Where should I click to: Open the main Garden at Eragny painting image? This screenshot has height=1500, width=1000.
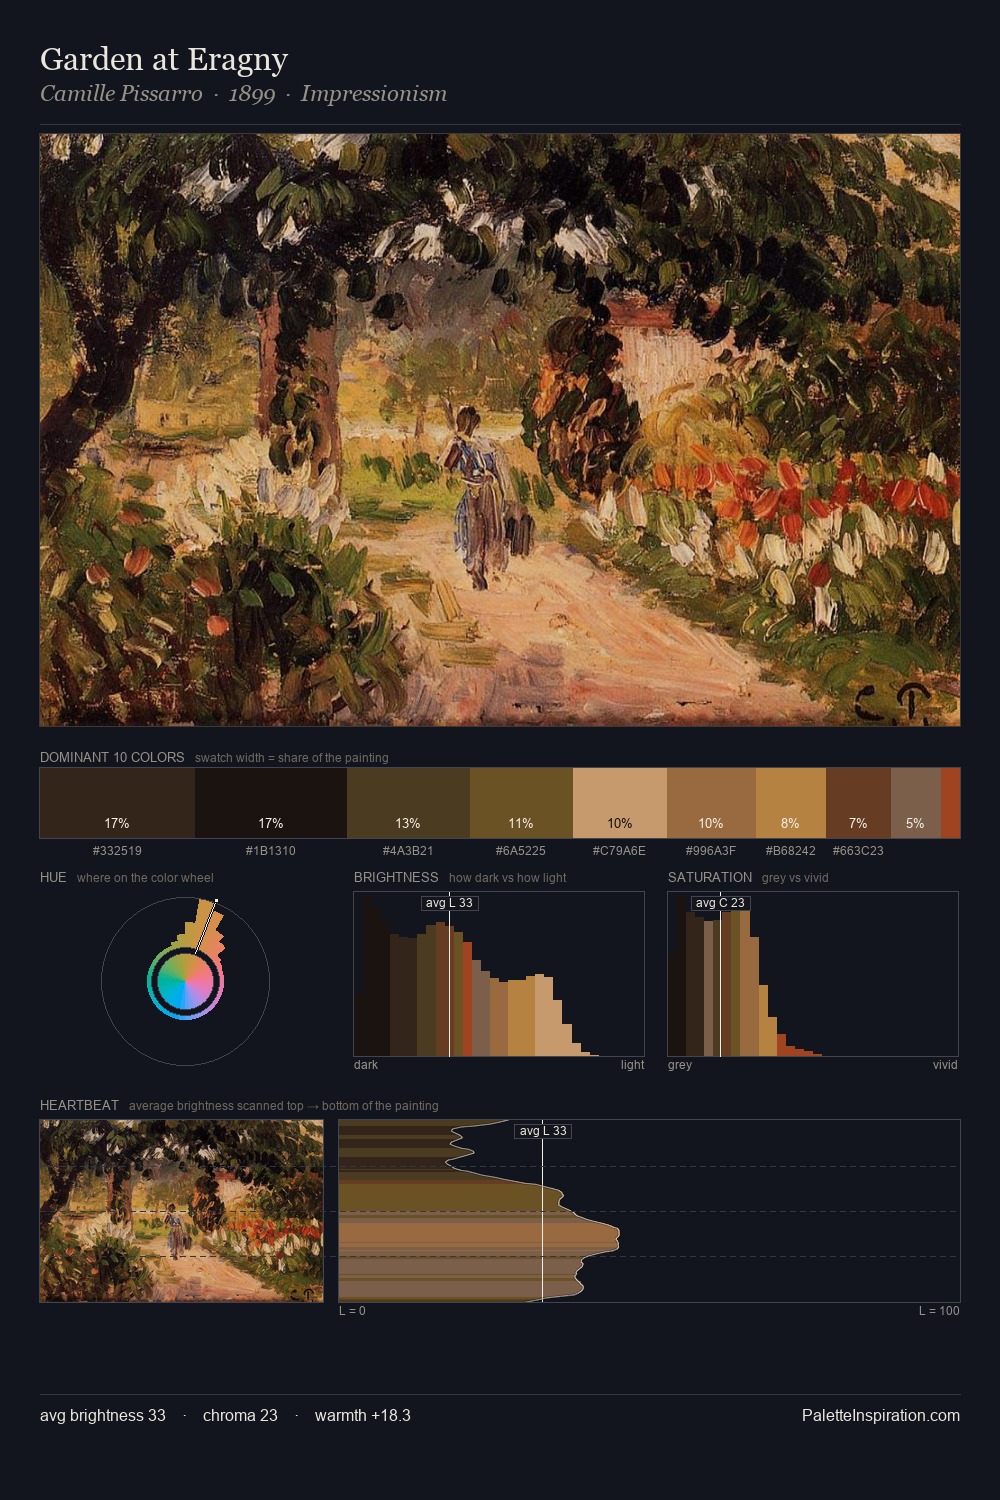500,430
